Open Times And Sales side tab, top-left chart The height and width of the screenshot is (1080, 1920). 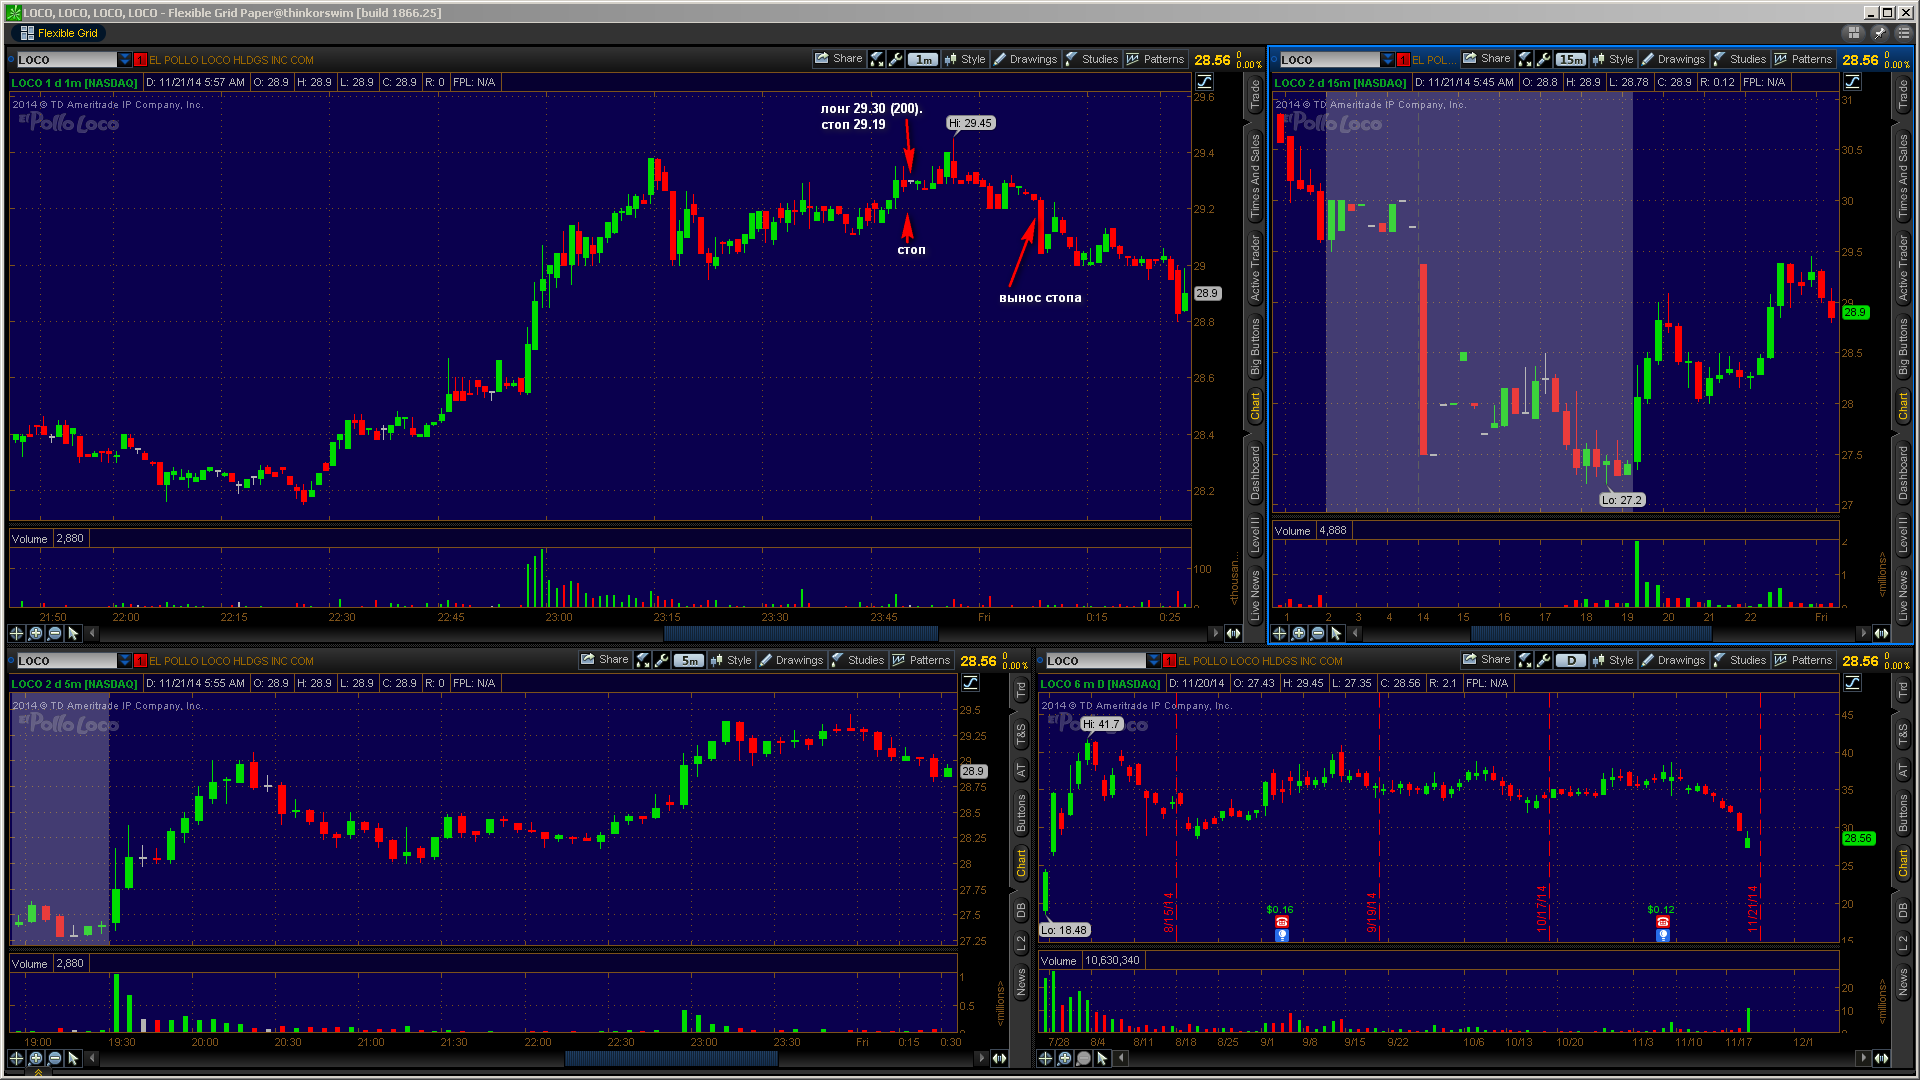[1255, 176]
